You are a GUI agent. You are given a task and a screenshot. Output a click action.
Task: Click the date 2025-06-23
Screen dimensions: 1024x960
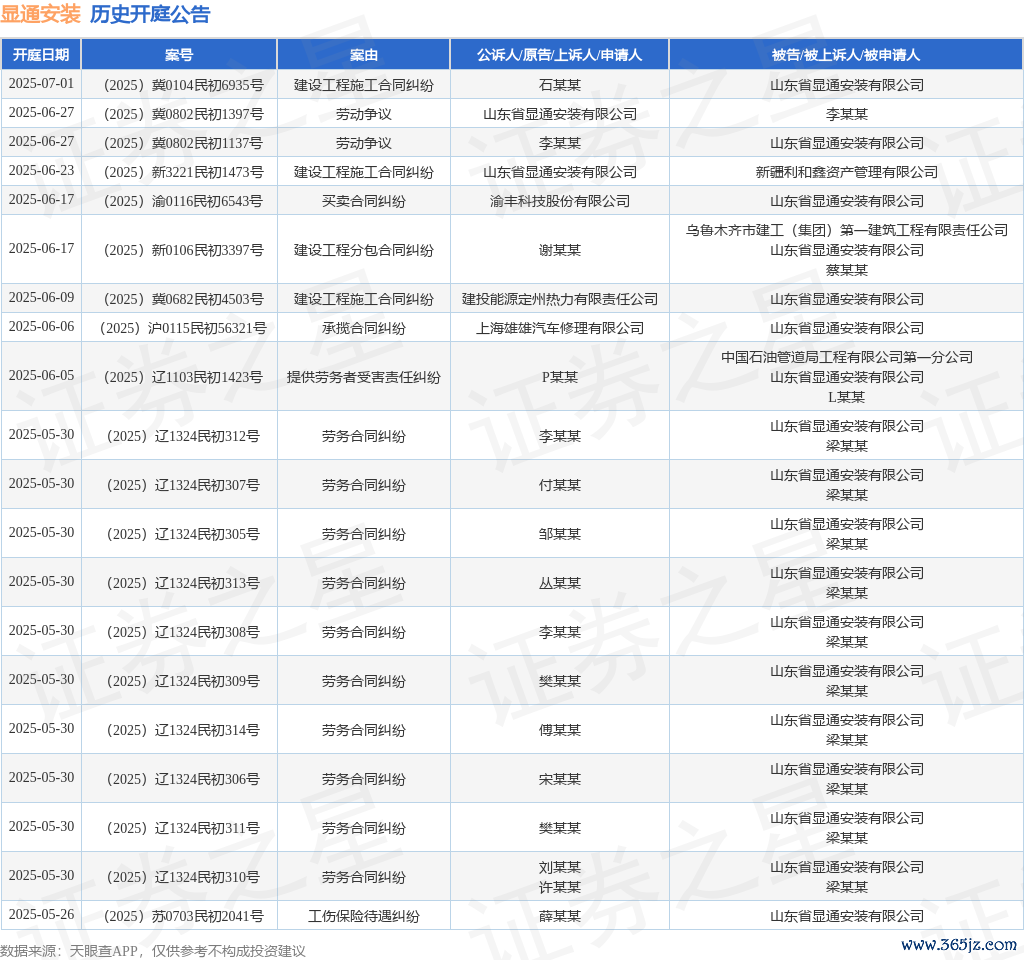click(41, 171)
